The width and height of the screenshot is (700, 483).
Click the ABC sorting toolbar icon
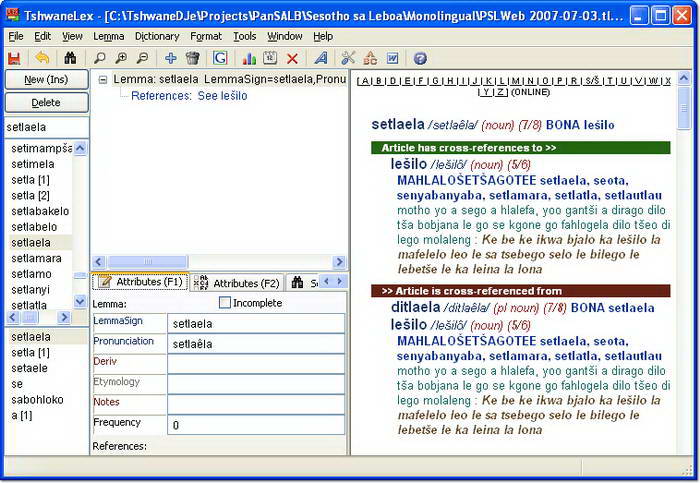370,58
